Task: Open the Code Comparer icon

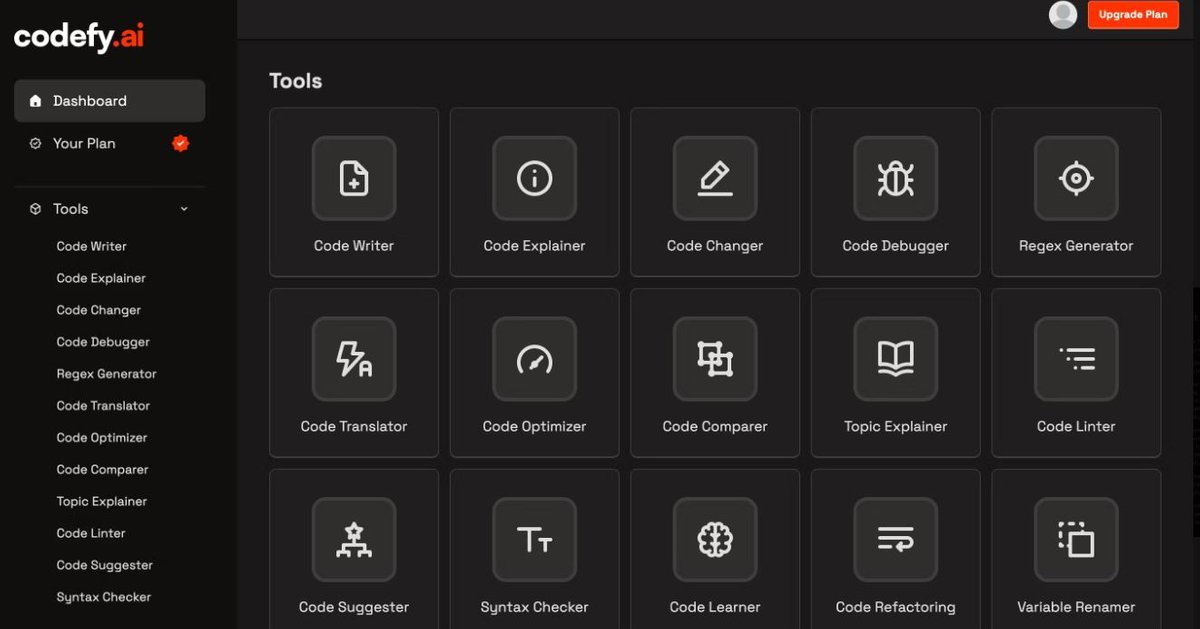Action: pos(715,360)
